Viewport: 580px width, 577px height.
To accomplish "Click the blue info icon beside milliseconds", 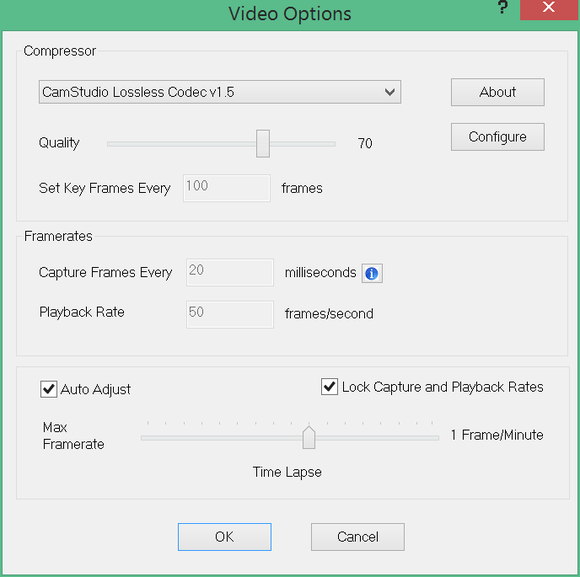I will [x=372, y=273].
